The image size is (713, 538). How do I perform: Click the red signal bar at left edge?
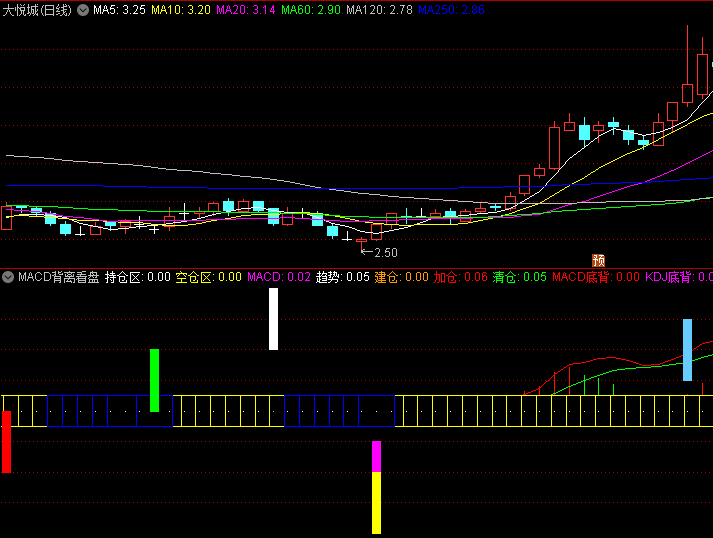coord(6,442)
